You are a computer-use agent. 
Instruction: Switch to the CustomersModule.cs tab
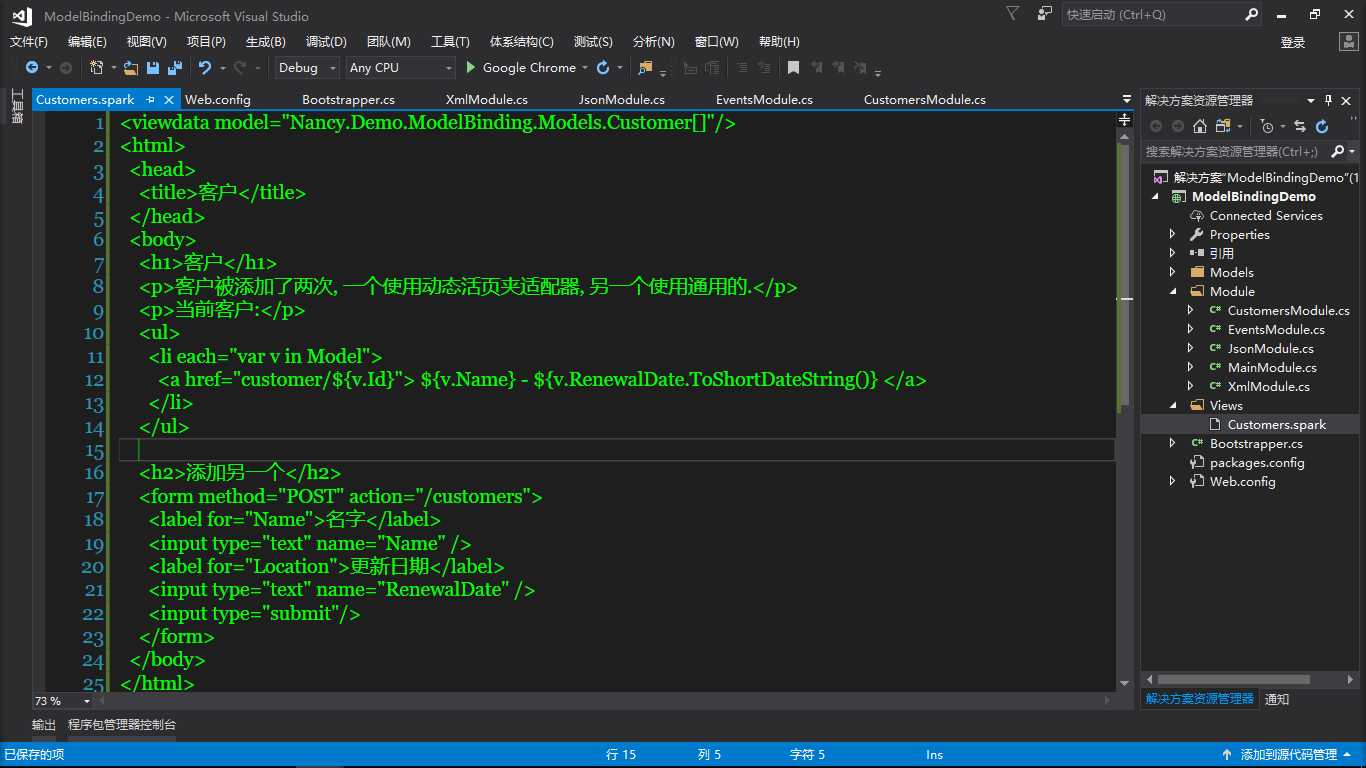pos(925,100)
